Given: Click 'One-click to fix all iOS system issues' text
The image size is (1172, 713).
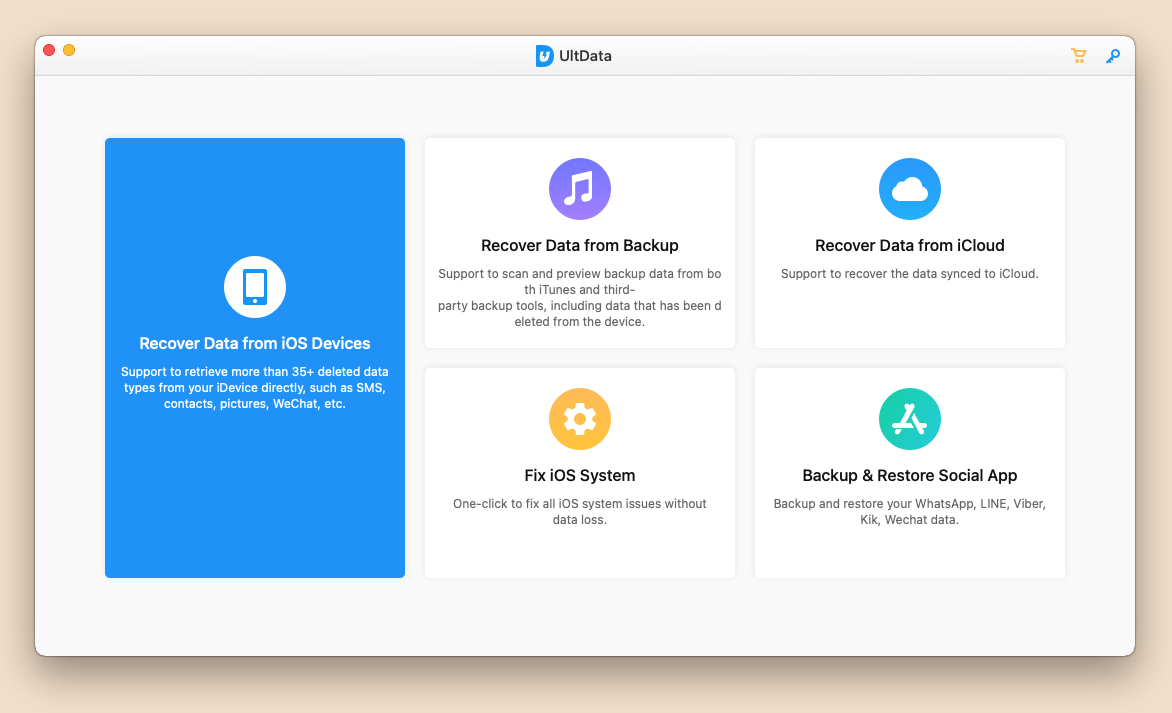Looking at the screenshot, I should [580, 512].
